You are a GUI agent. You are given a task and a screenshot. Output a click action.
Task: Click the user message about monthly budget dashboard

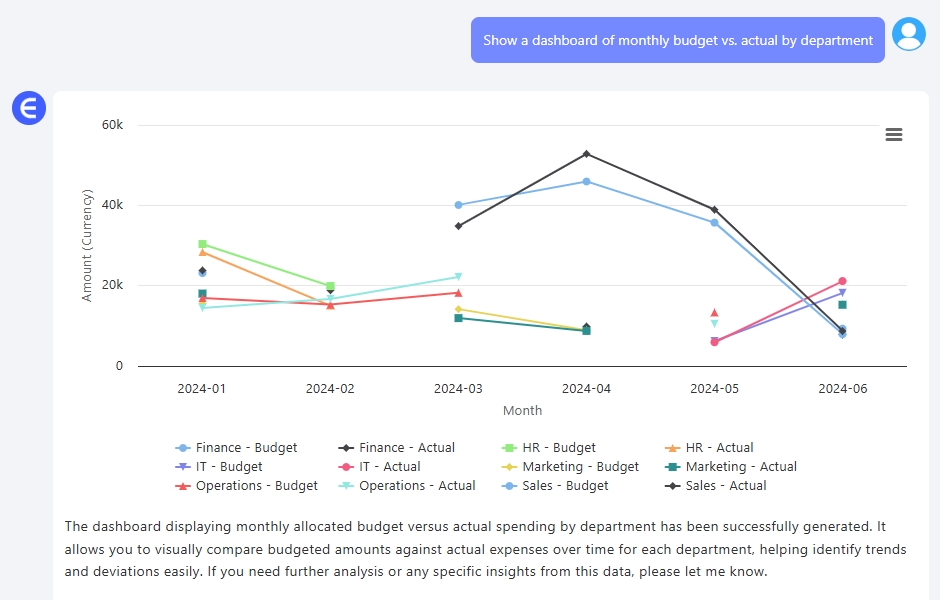click(677, 40)
